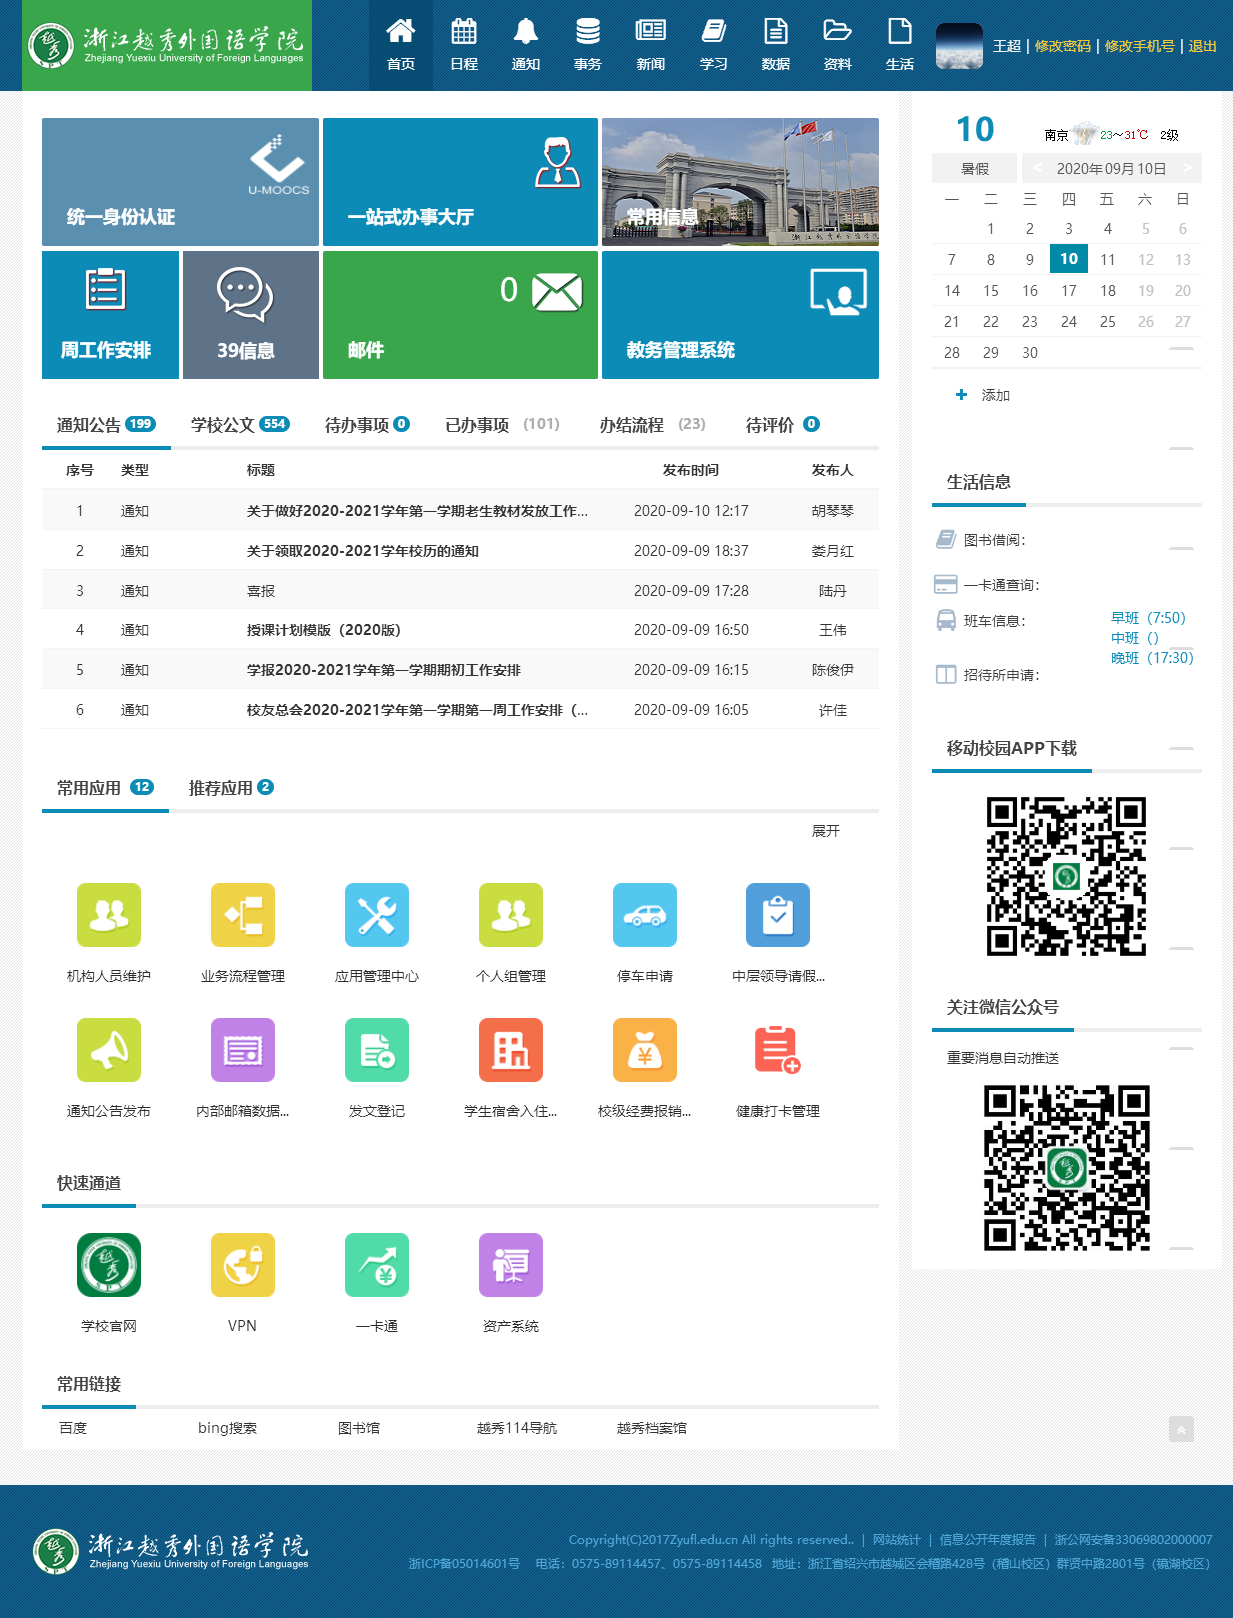
Task: Launch the 应用管理中心 app icon
Action: (376, 915)
